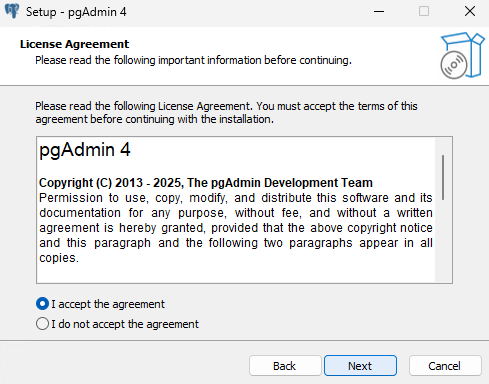Cancel the pgAdmin 4 setup
489x384 pixels.
[445, 366]
